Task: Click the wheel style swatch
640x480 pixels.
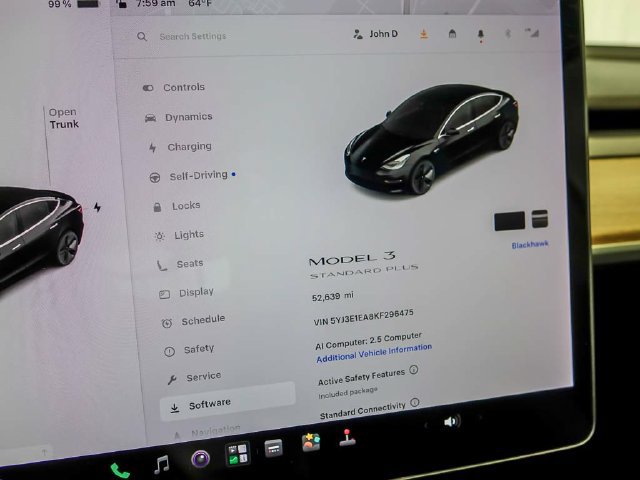Action: (540, 219)
